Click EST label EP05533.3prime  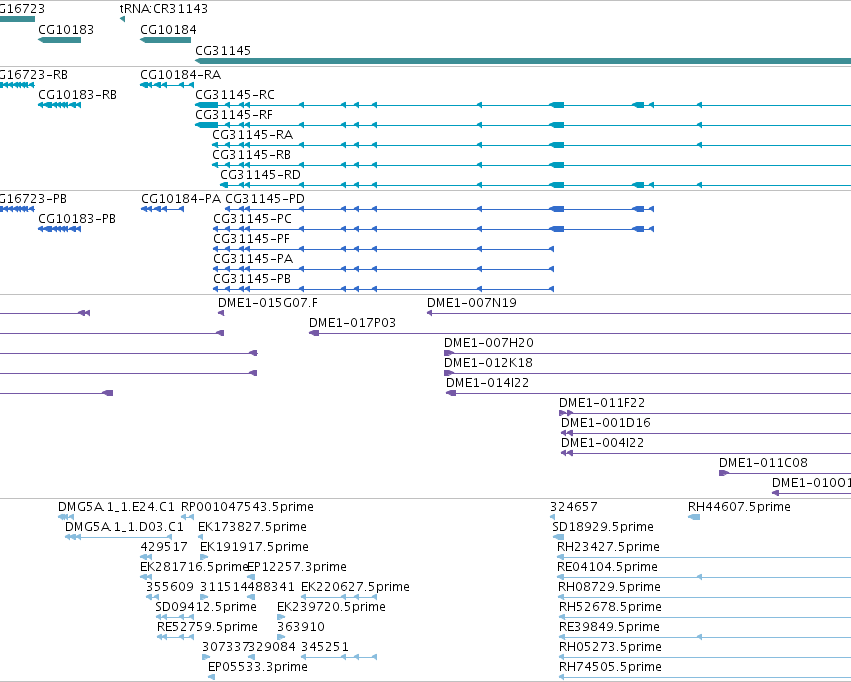click(258, 667)
